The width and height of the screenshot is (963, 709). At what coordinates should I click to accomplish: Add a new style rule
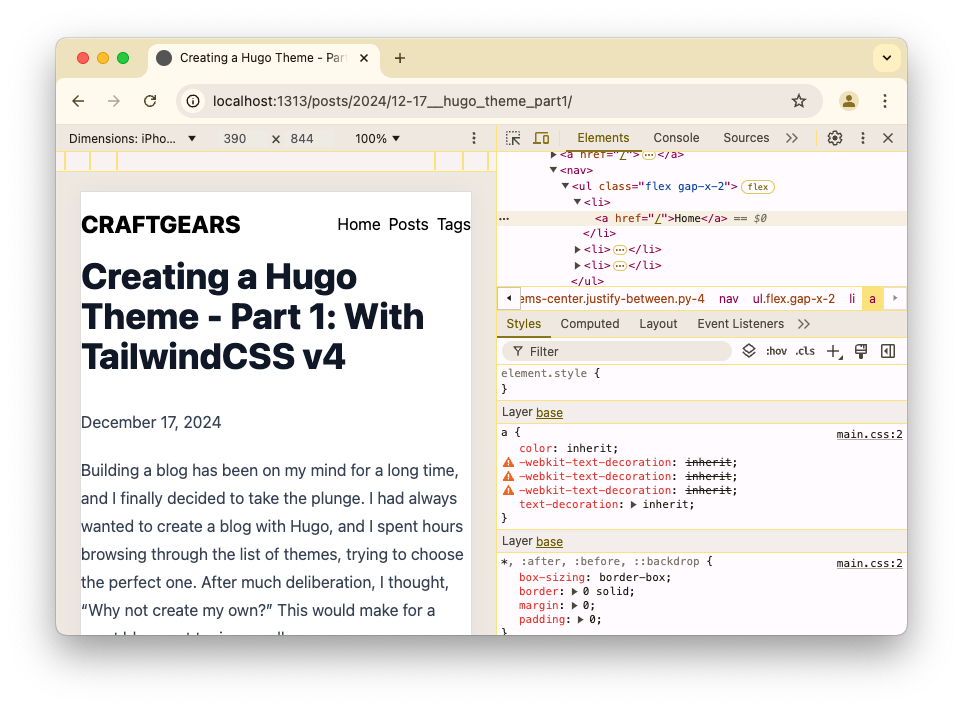coord(834,351)
